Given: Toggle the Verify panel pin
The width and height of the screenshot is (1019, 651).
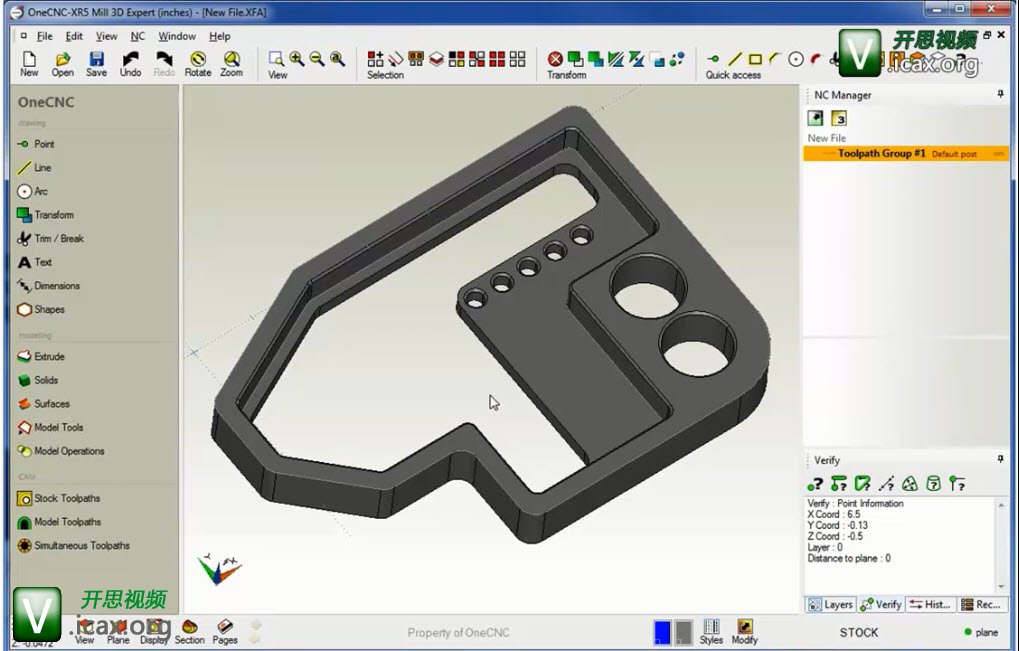Looking at the screenshot, I should (x=1000, y=460).
